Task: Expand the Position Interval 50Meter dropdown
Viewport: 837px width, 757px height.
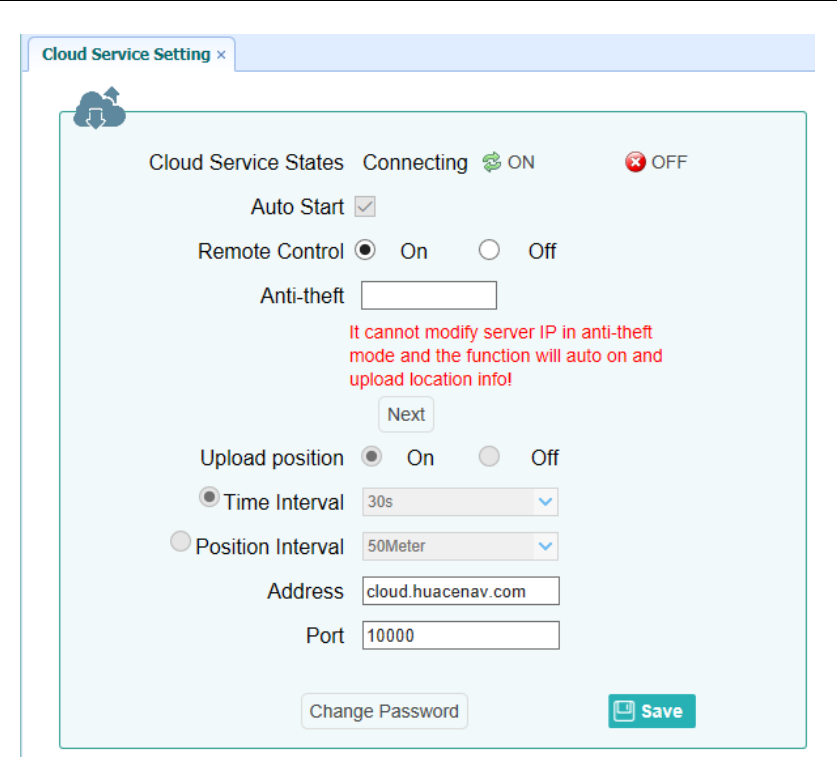Action: click(x=460, y=546)
